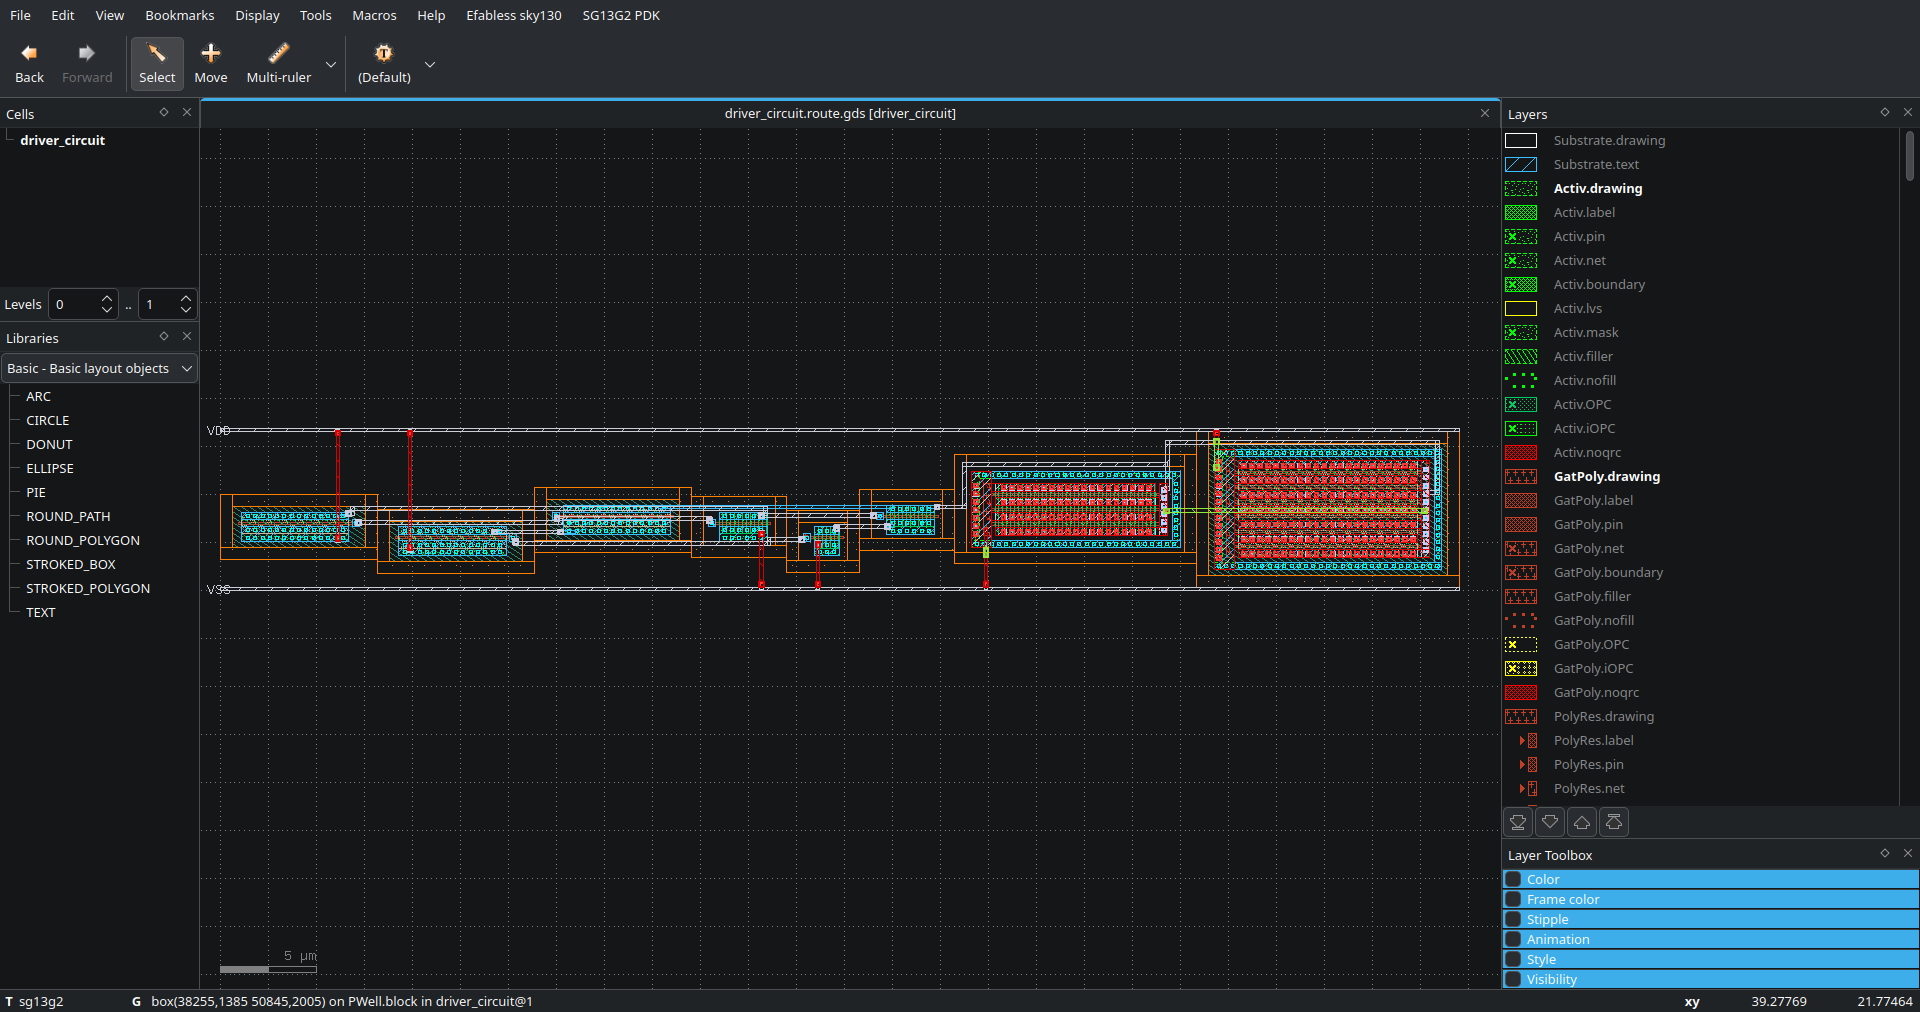Move selected layer down one step

click(1550, 822)
